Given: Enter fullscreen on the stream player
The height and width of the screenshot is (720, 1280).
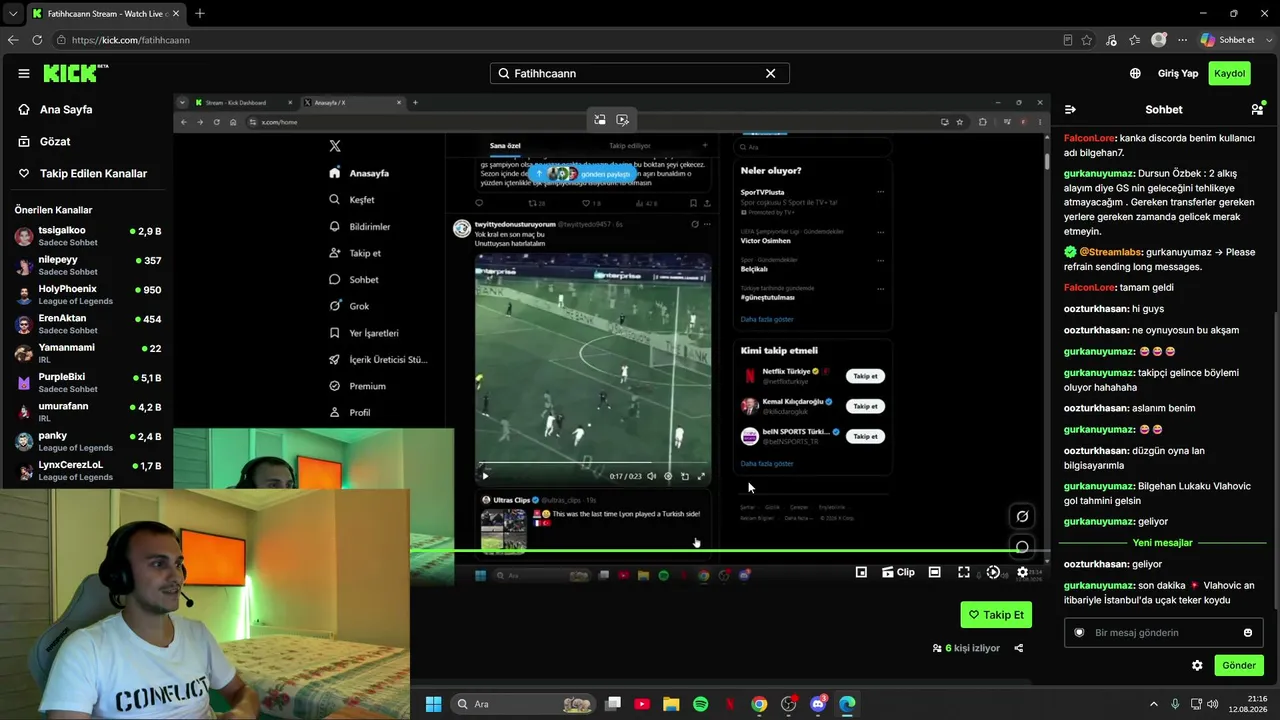Looking at the screenshot, I should pyautogui.click(x=964, y=572).
